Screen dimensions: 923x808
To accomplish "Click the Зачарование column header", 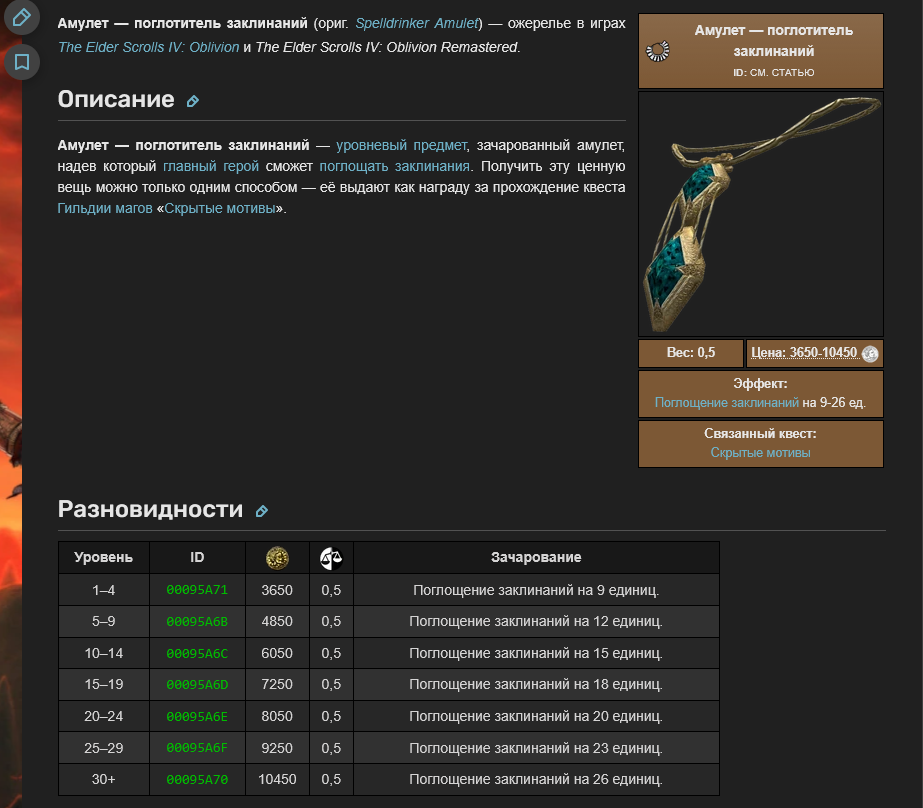I will 536,557.
